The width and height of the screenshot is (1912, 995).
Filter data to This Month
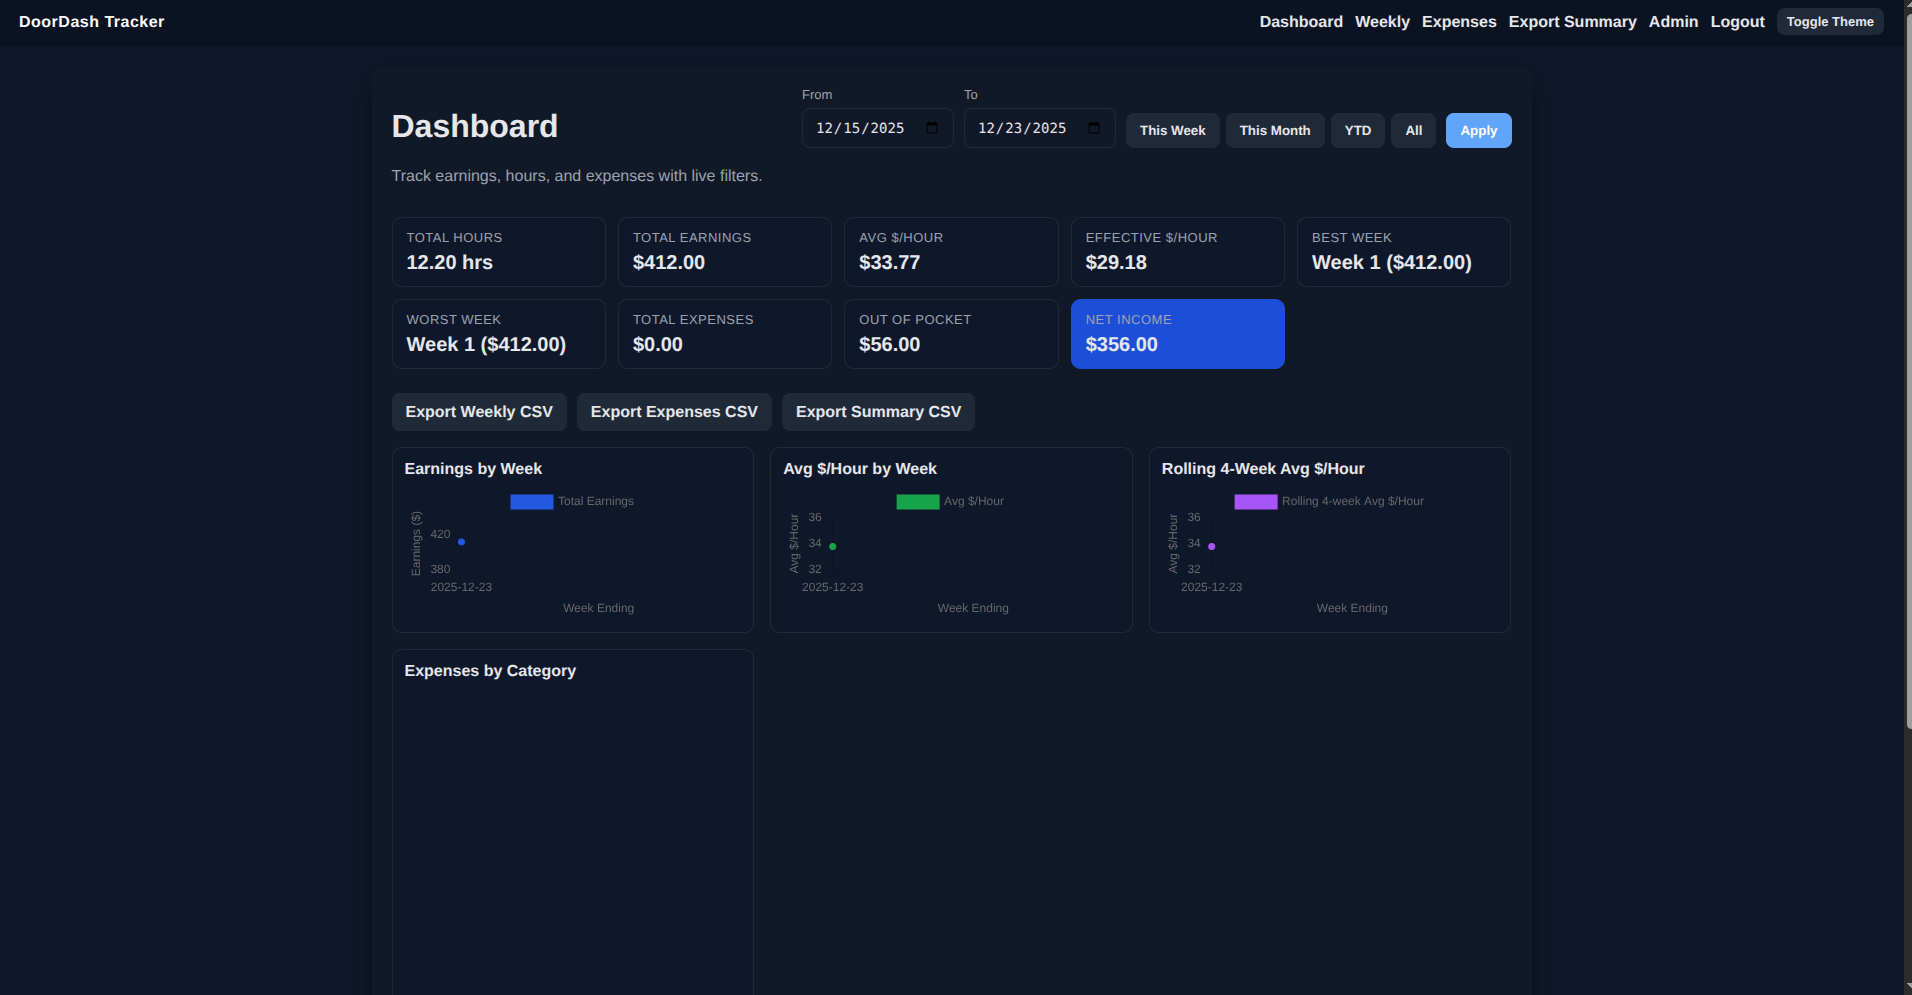click(x=1275, y=130)
